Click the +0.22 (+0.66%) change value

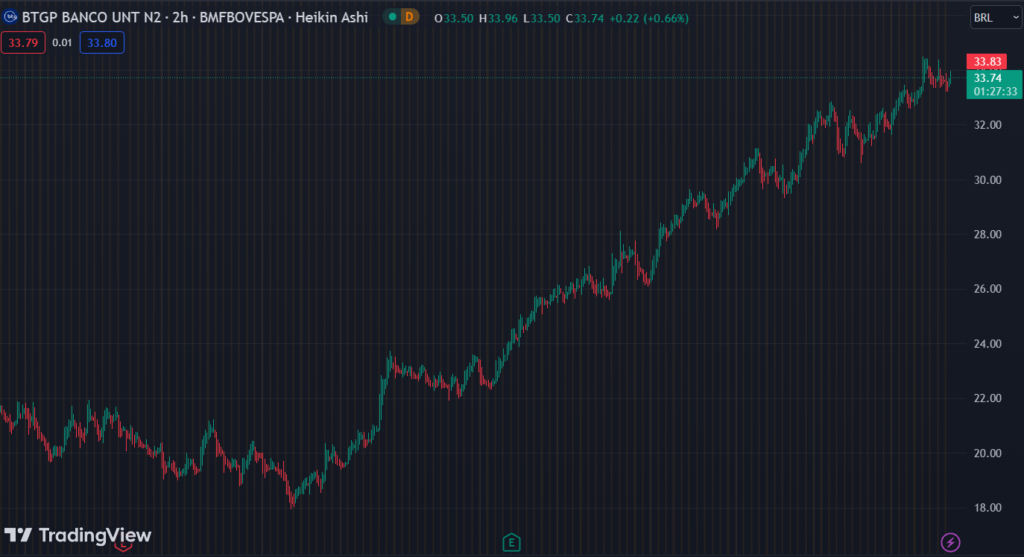649,18
